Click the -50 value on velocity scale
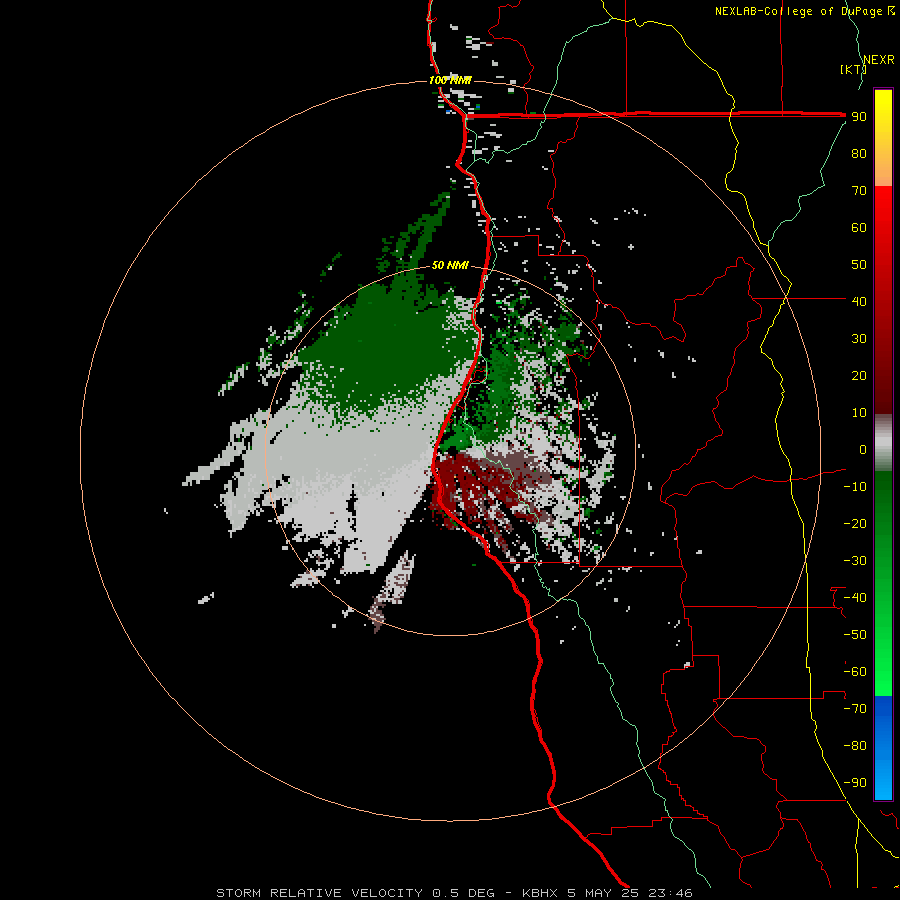This screenshot has height=900, width=900. click(855, 634)
